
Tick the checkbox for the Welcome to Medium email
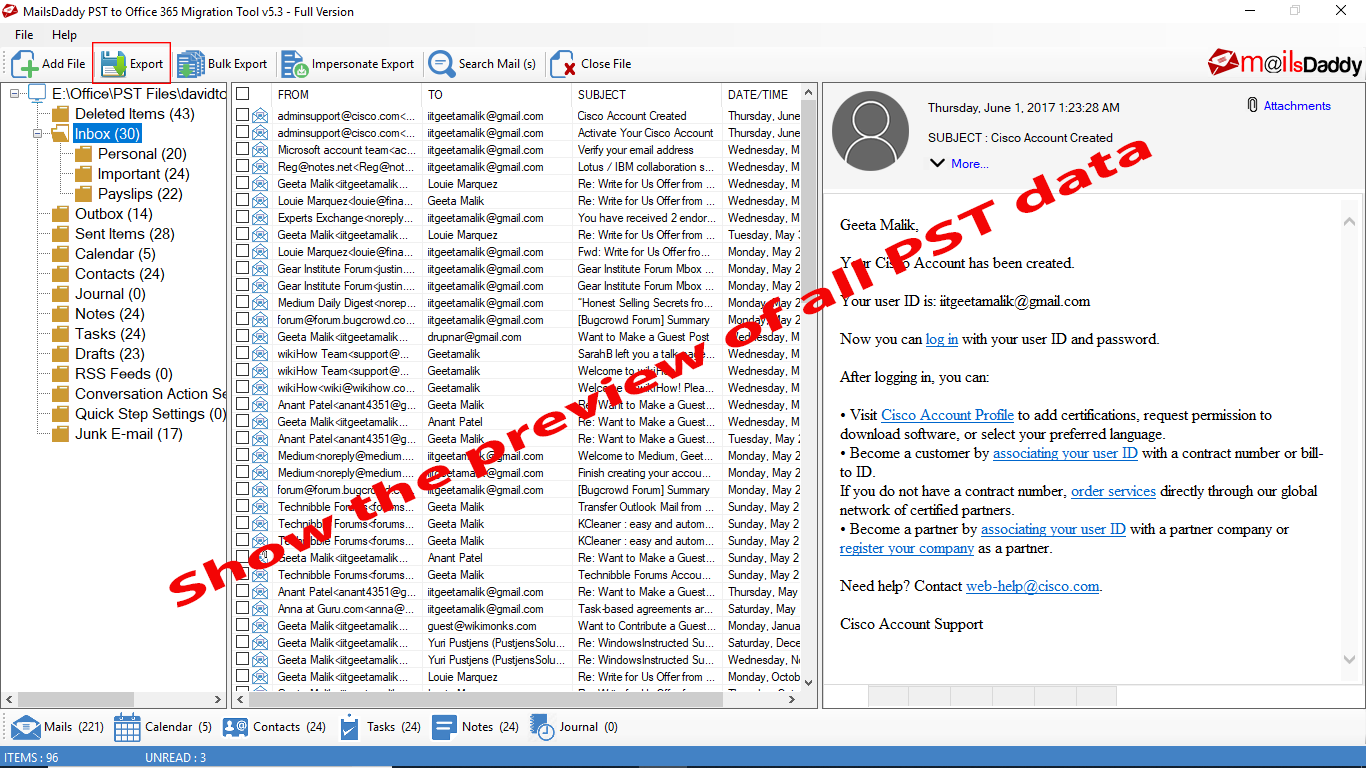(x=243, y=455)
